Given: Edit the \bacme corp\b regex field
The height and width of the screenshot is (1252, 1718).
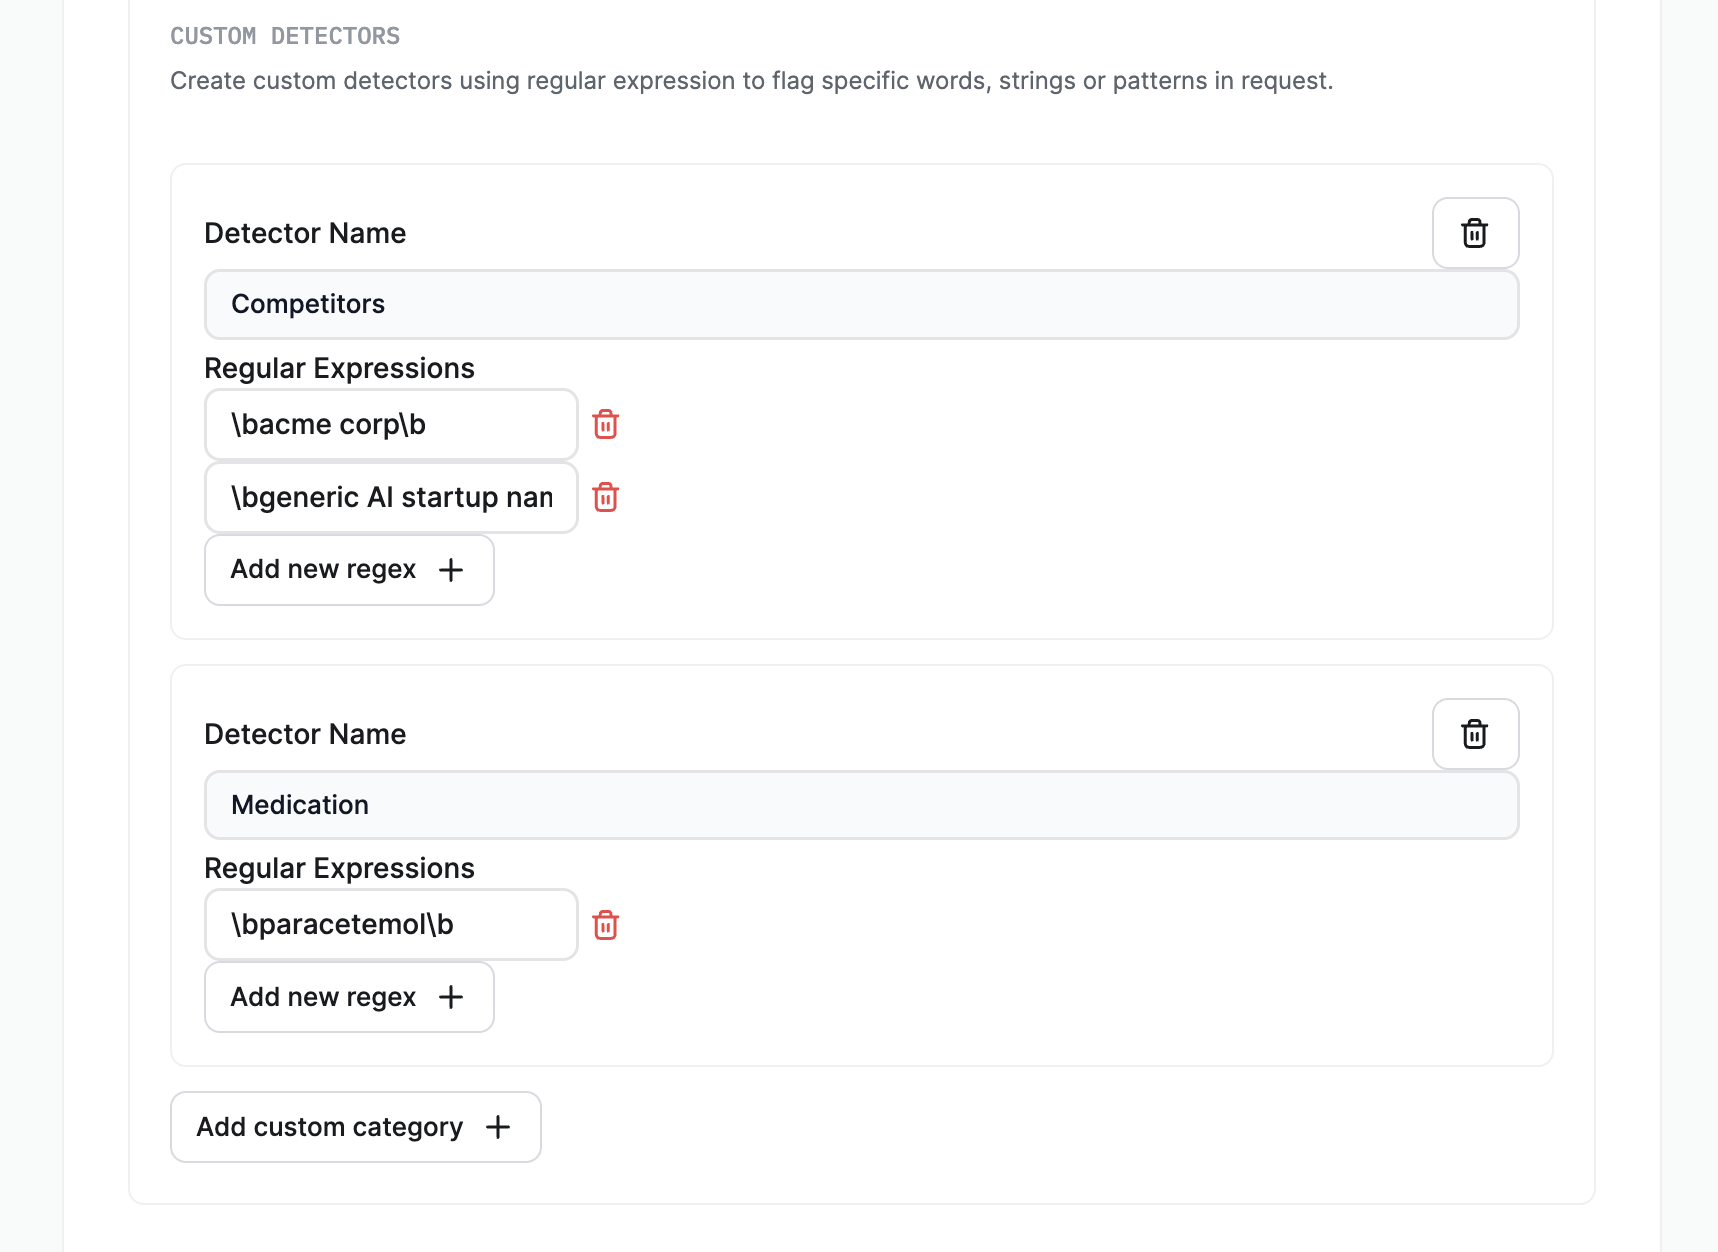Looking at the screenshot, I should (x=391, y=425).
